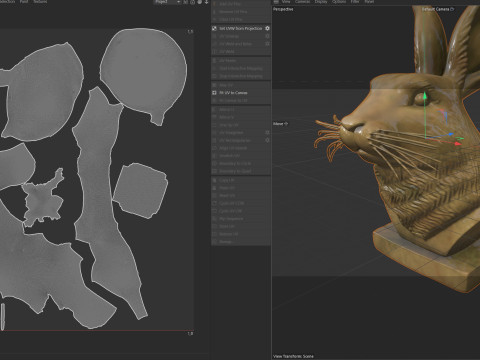Image resolution: width=480 pixels, height=360 pixels.
Task: Open the Perspective view type selector
Action: [x=283, y=9]
